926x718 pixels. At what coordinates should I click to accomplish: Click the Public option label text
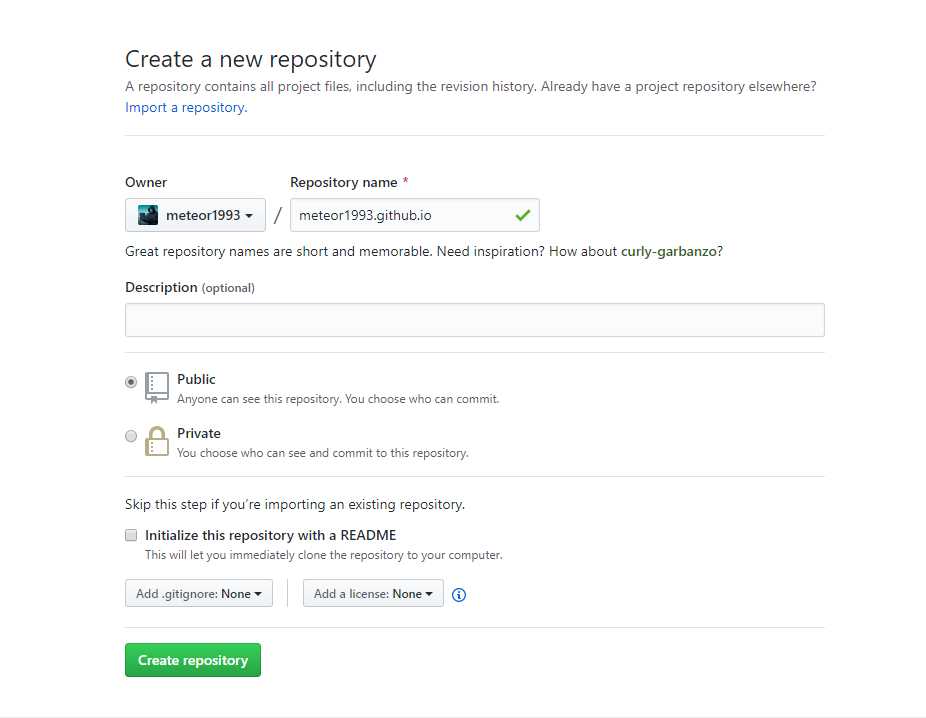click(196, 379)
